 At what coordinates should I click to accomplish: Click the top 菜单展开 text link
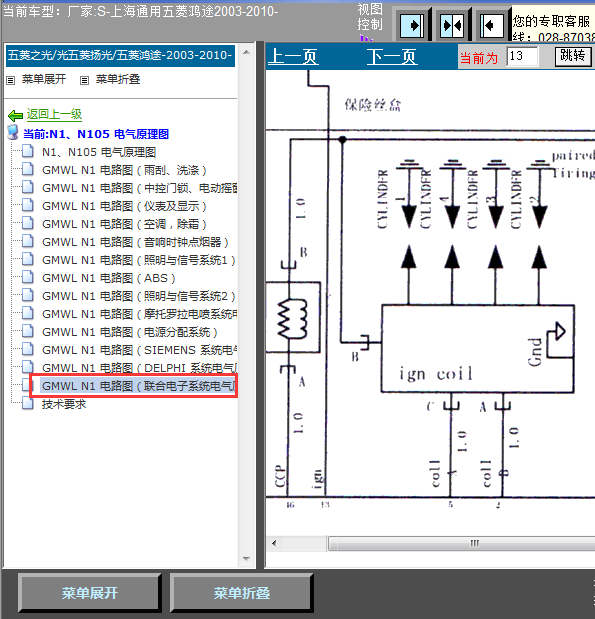pyautogui.click(x=44, y=79)
